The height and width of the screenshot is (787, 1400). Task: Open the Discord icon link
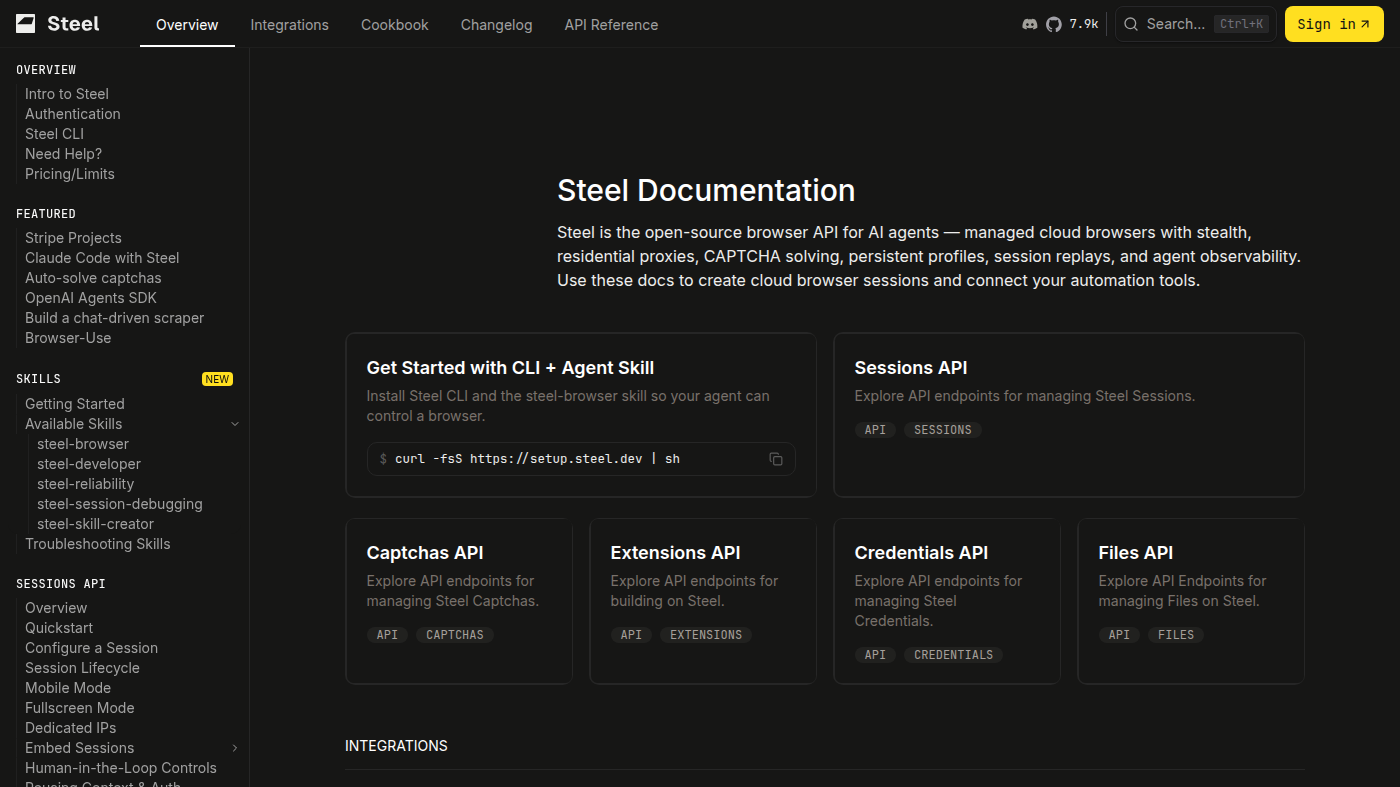[x=1030, y=24]
